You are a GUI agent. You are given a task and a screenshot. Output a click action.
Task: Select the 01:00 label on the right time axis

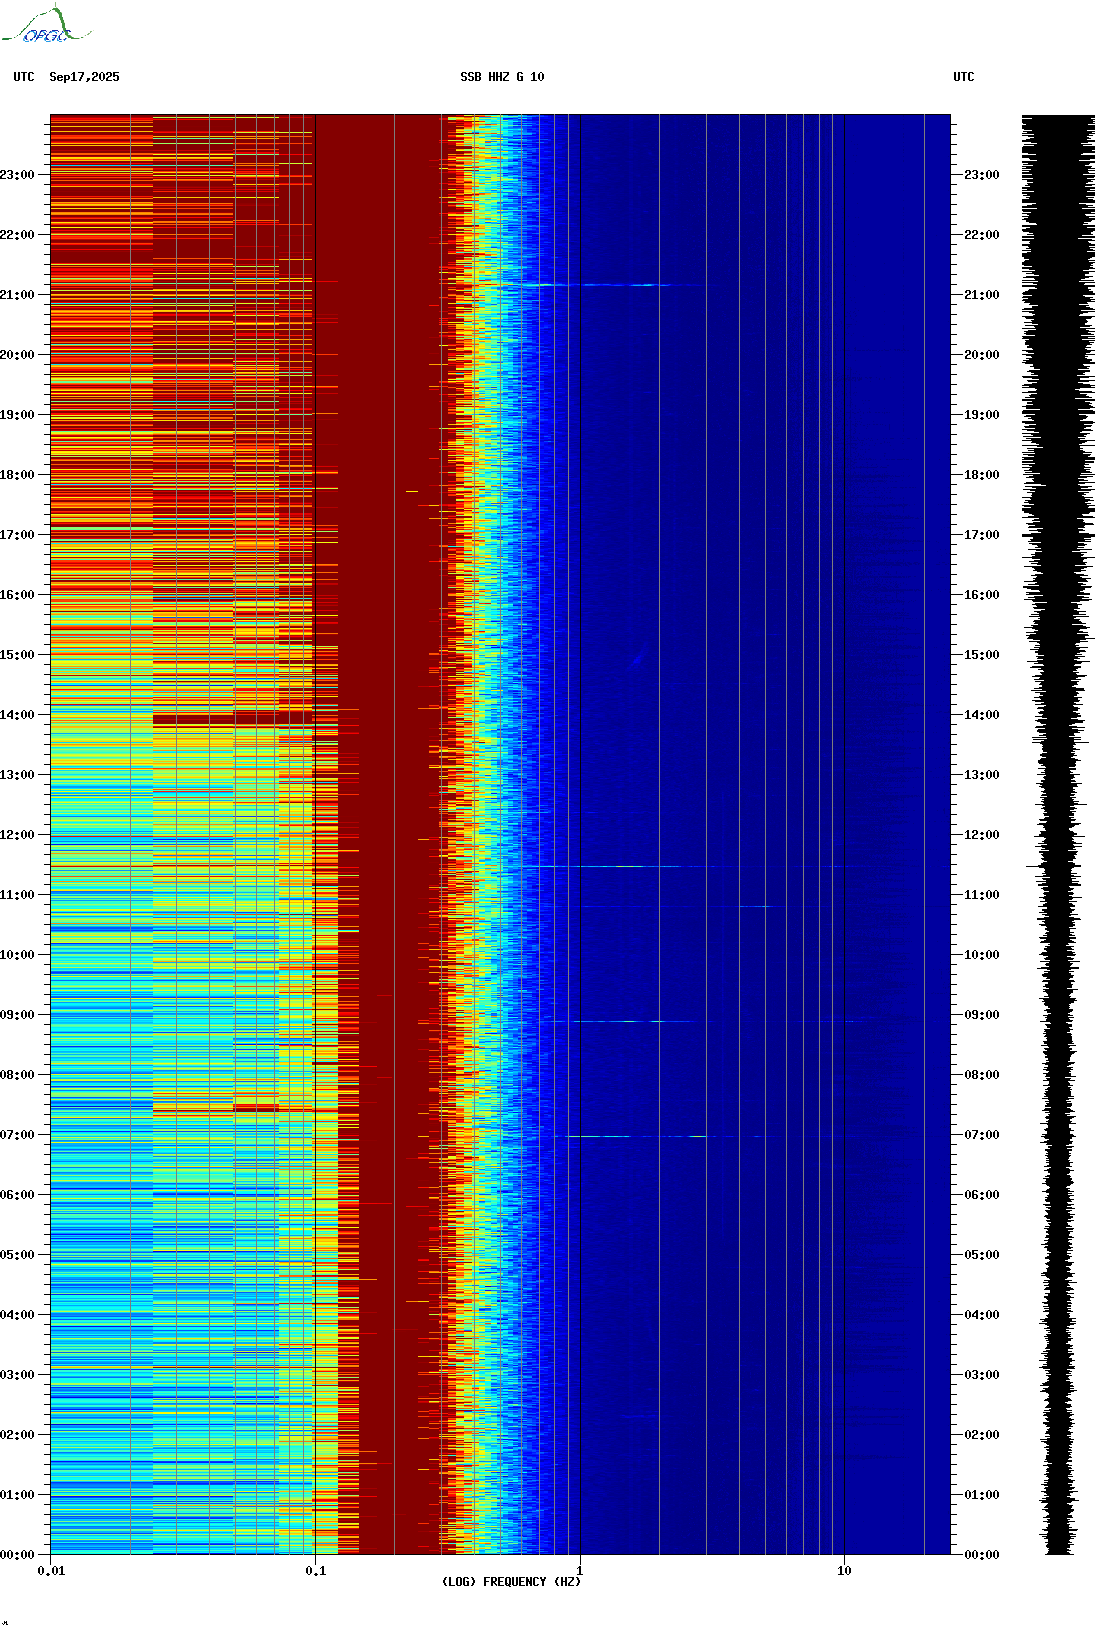point(981,1495)
